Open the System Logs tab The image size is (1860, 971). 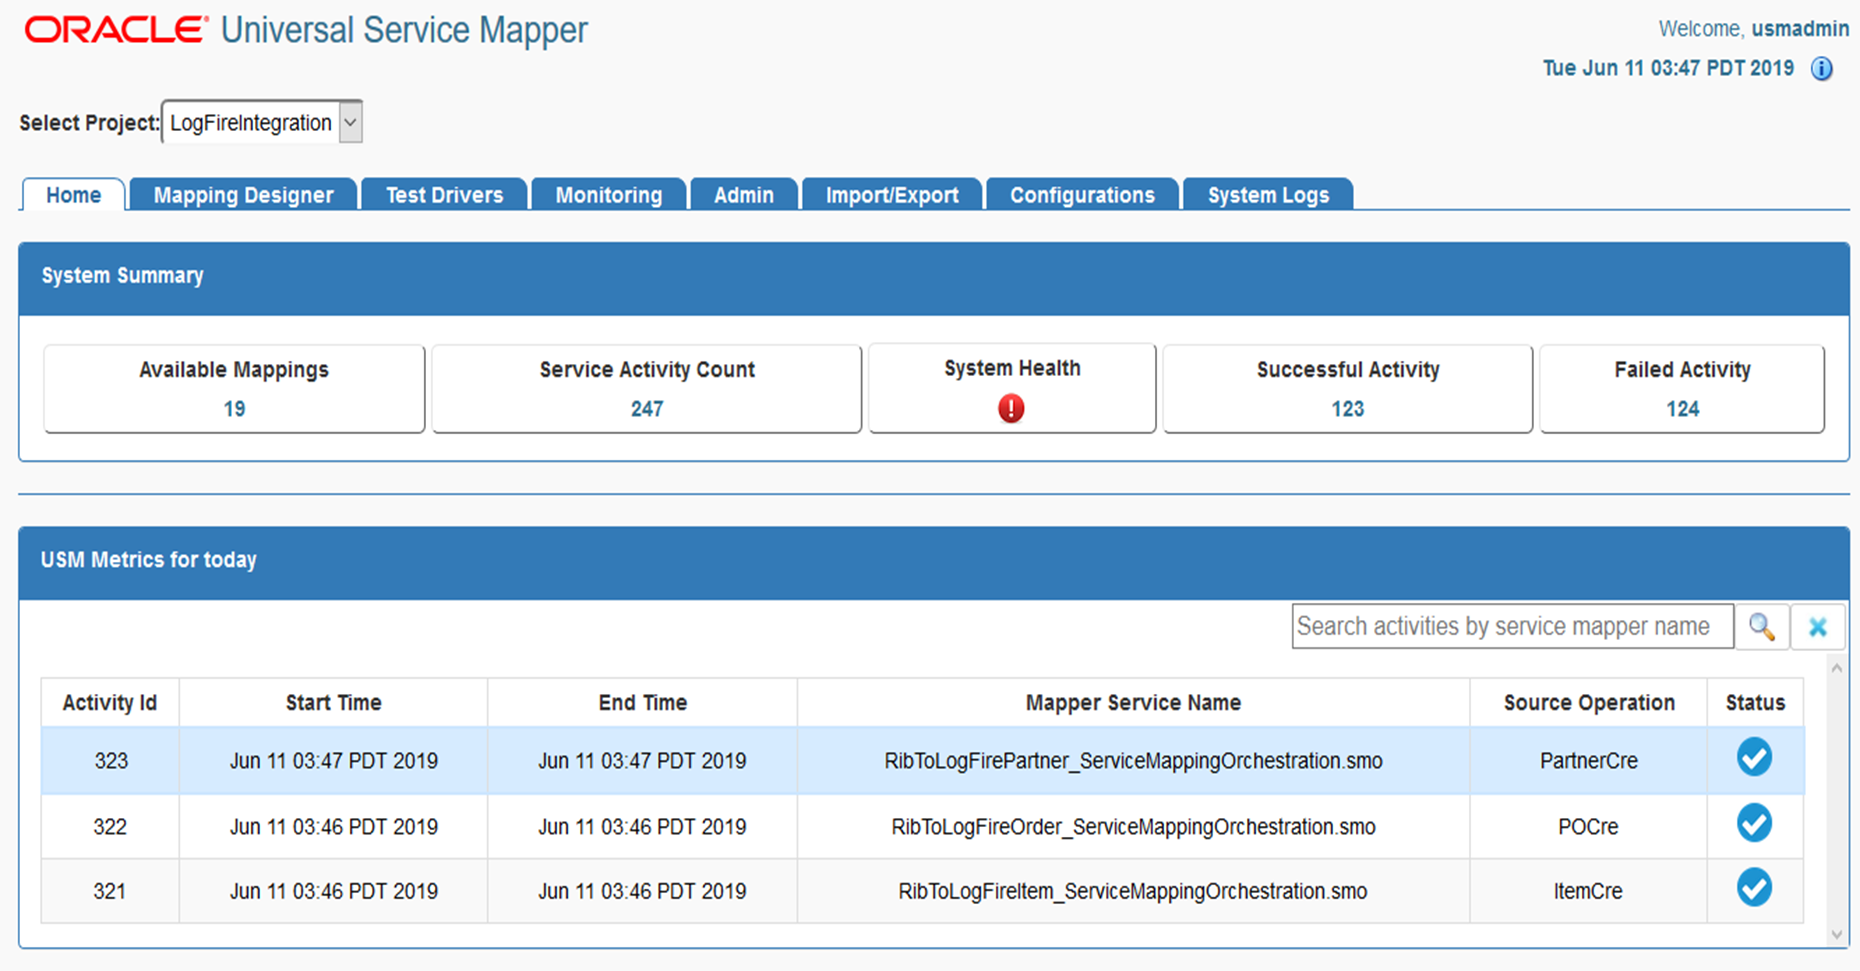pyautogui.click(x=1268, y=195)
